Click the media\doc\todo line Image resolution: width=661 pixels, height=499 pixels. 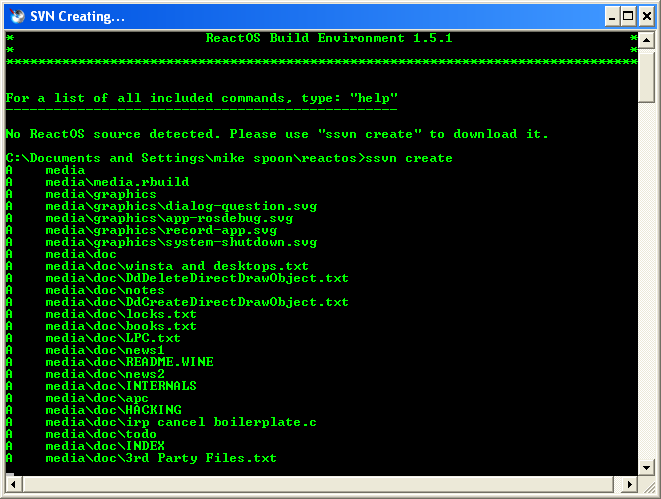click(81, 434)
